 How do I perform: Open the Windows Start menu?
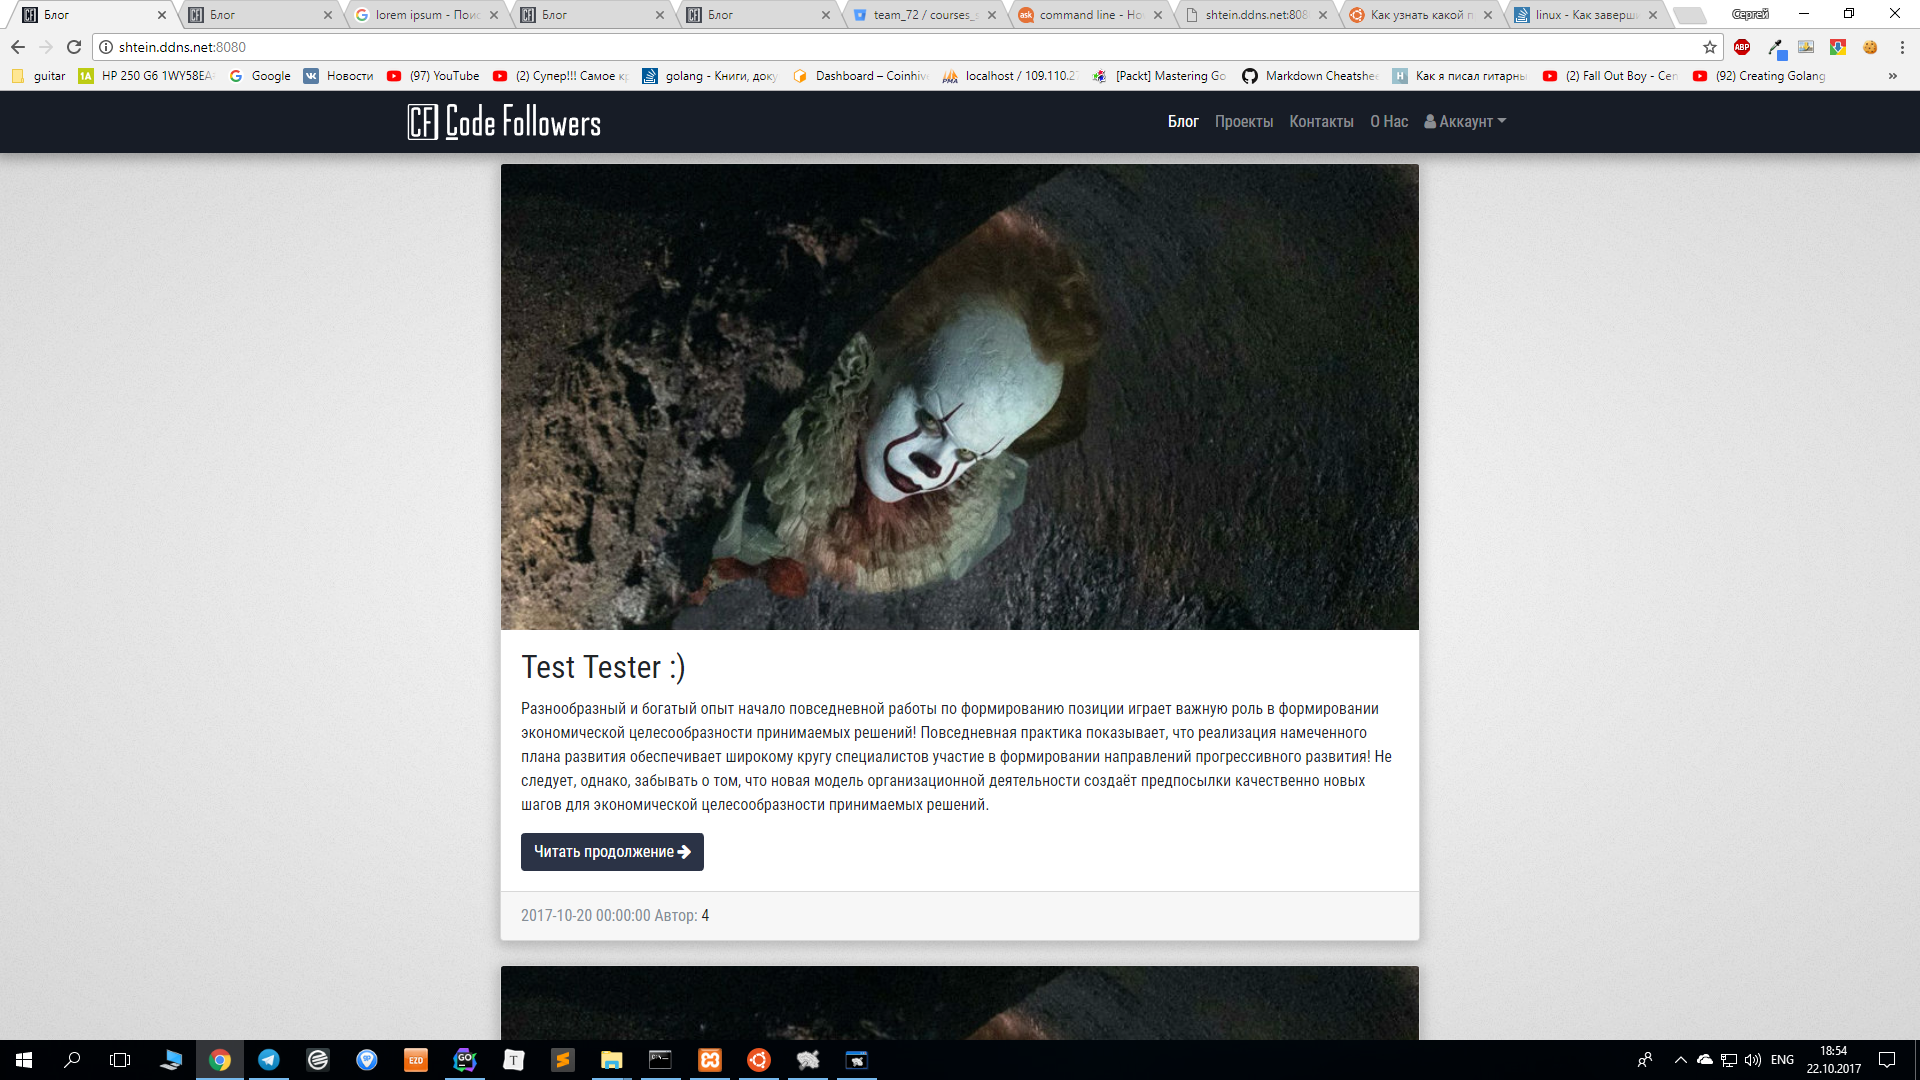click(x=24, y=1060)
